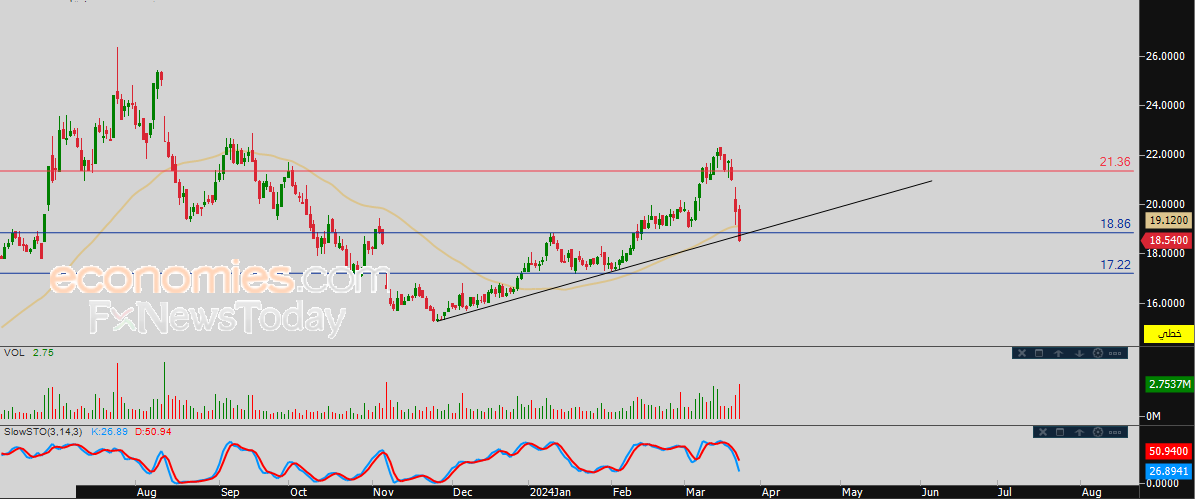Viewport: 1195px width, 499px height.
Task: Select the VOL indicator label
Action: [14, 353]
